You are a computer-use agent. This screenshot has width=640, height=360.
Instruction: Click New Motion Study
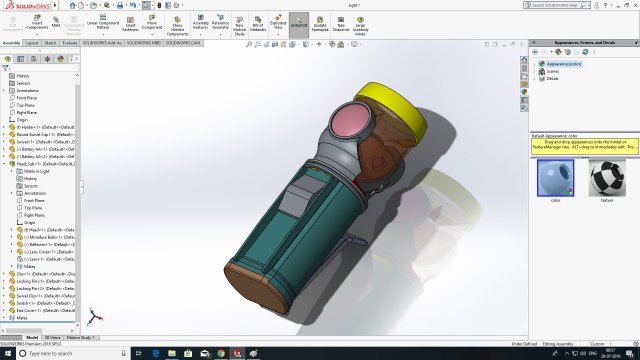(x=240, y=26)
